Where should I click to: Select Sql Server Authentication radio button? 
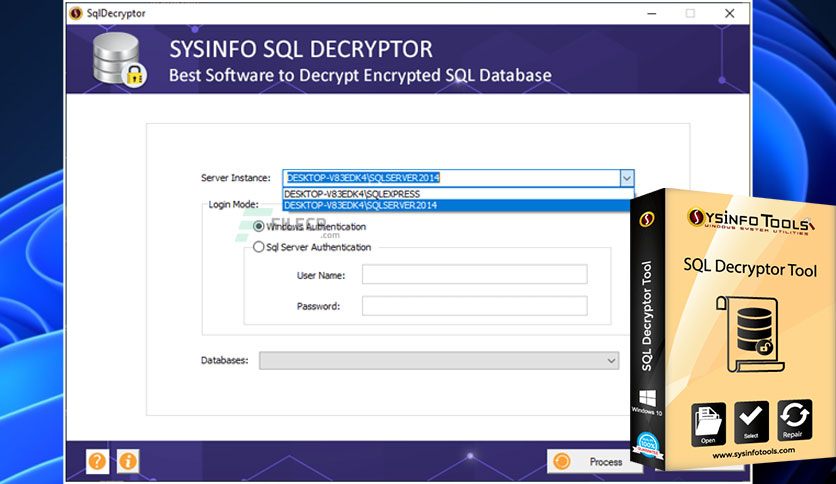(259, 247)
